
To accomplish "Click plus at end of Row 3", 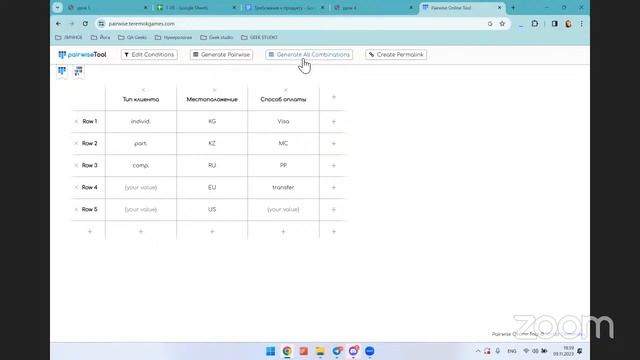I will coord(334,166).
